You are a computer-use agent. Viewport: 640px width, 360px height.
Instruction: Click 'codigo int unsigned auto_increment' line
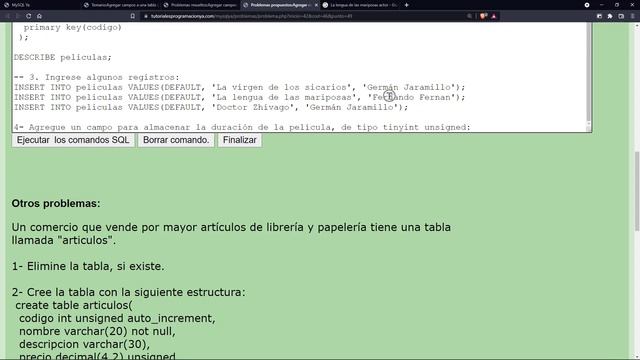pos(117,318)
